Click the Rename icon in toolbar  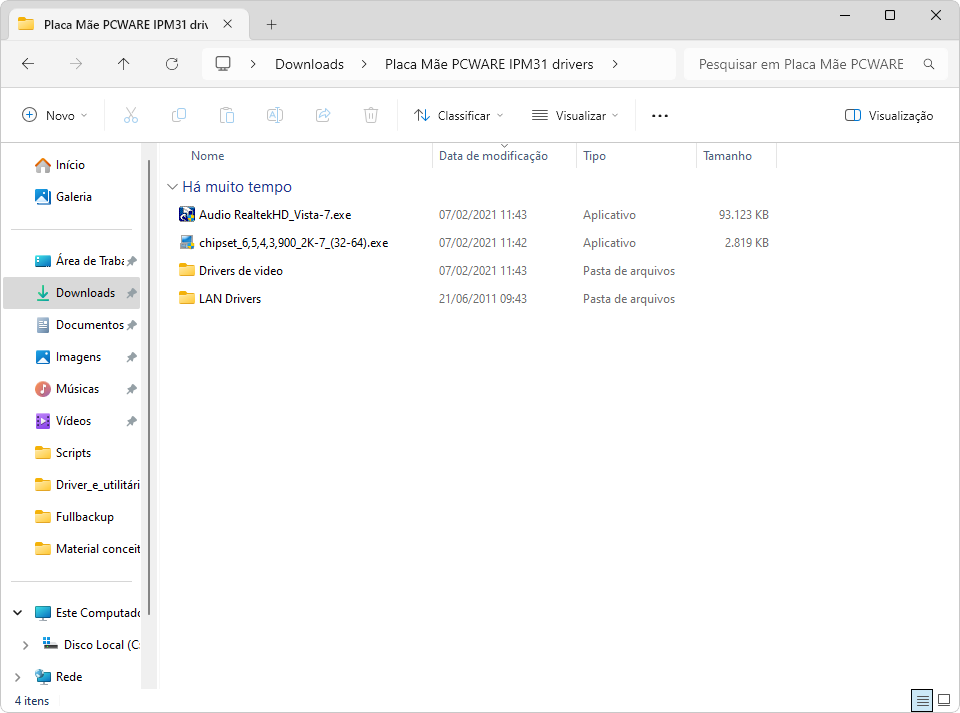click(275, 115)
